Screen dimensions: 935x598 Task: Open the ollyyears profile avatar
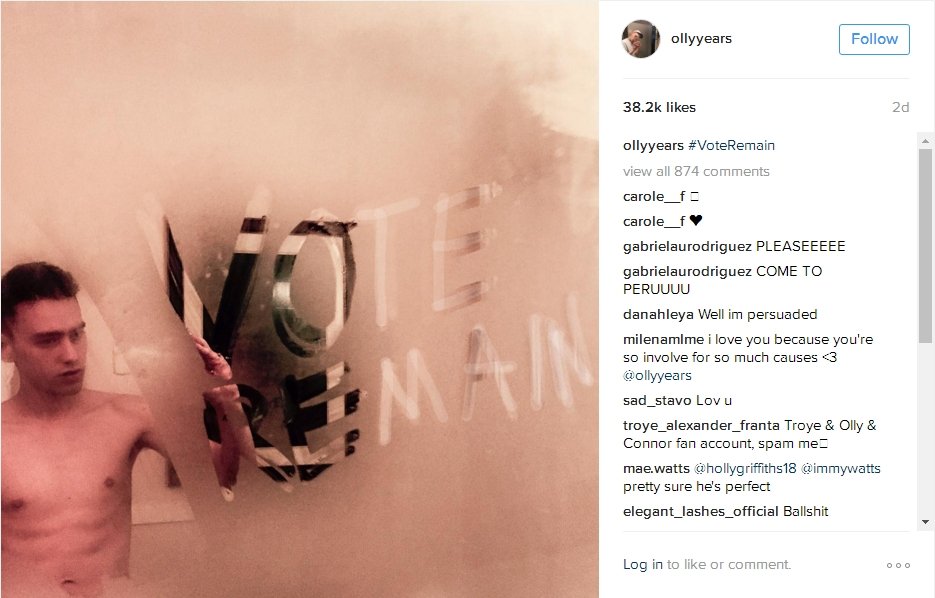coord(641,39)
